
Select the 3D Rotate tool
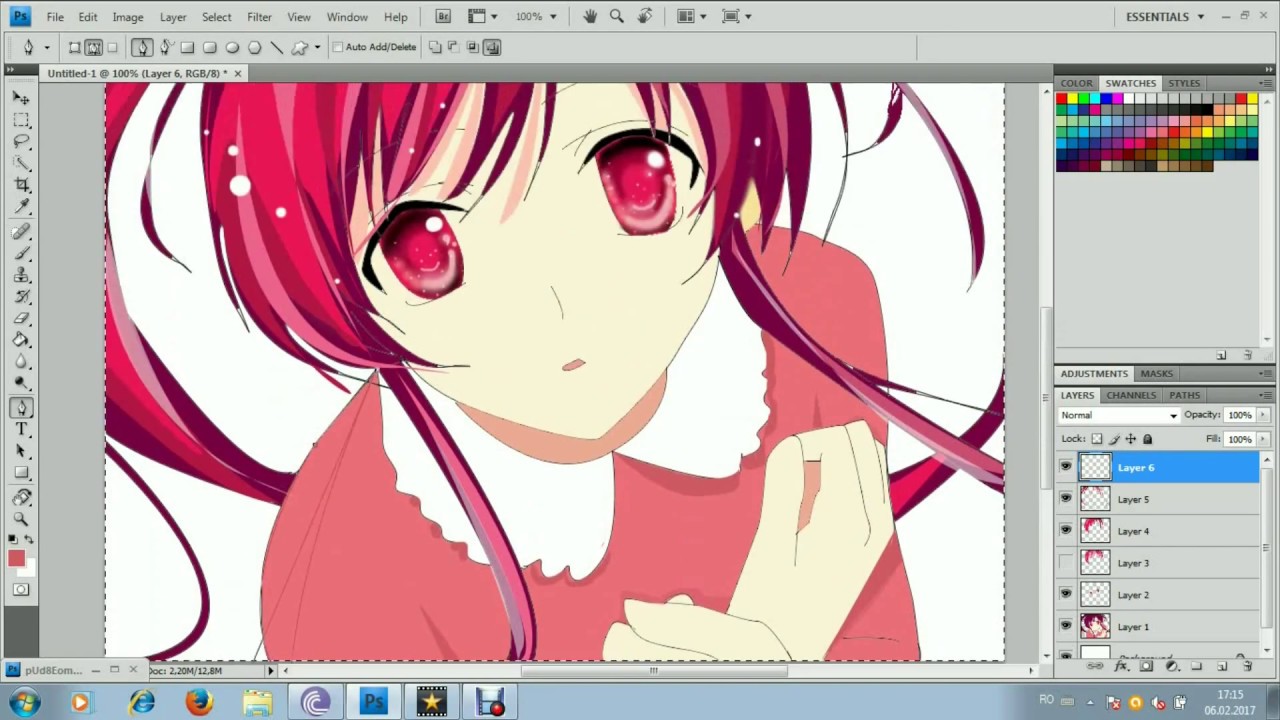click(x=21, y=497)
